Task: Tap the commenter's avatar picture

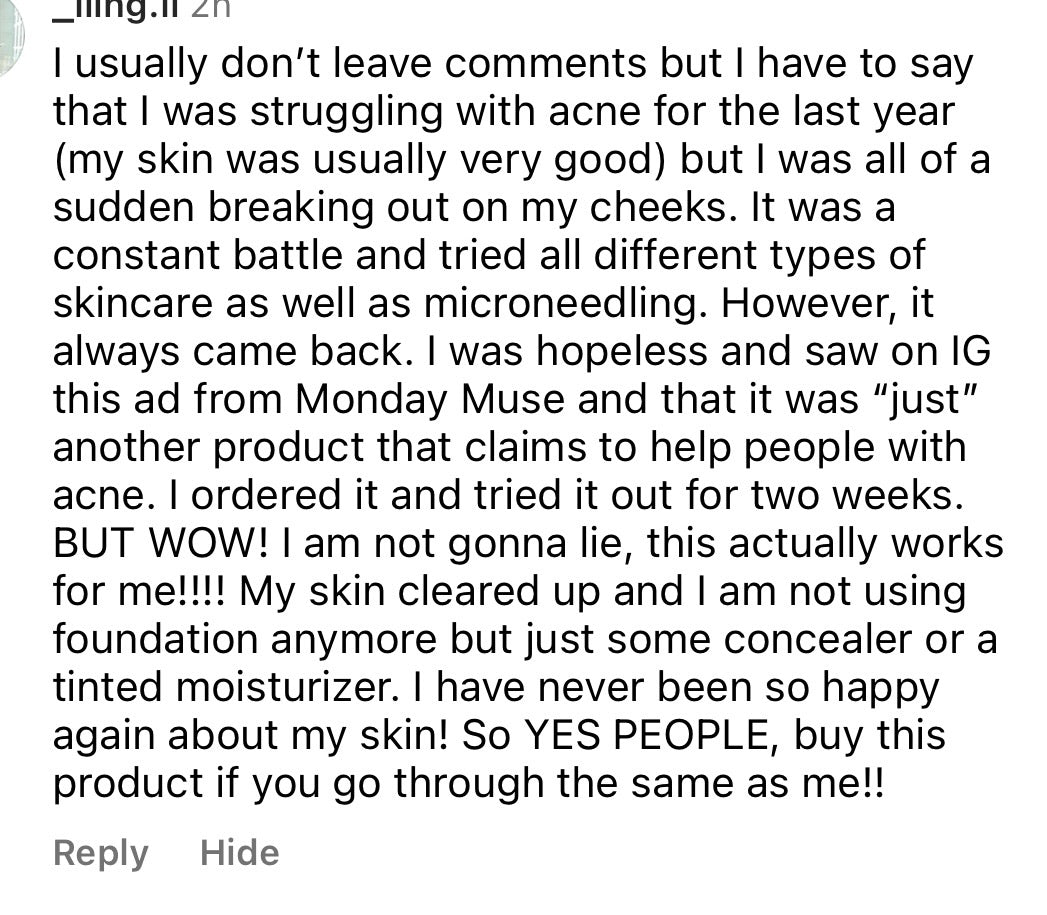Action: tap(8, 40)
